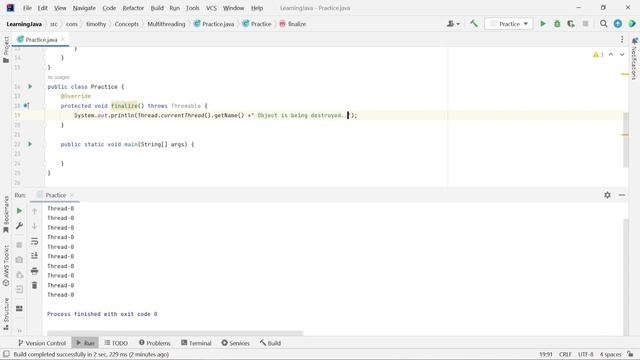
Task: Clear all console output with trash icon
Action: (34, 285)
